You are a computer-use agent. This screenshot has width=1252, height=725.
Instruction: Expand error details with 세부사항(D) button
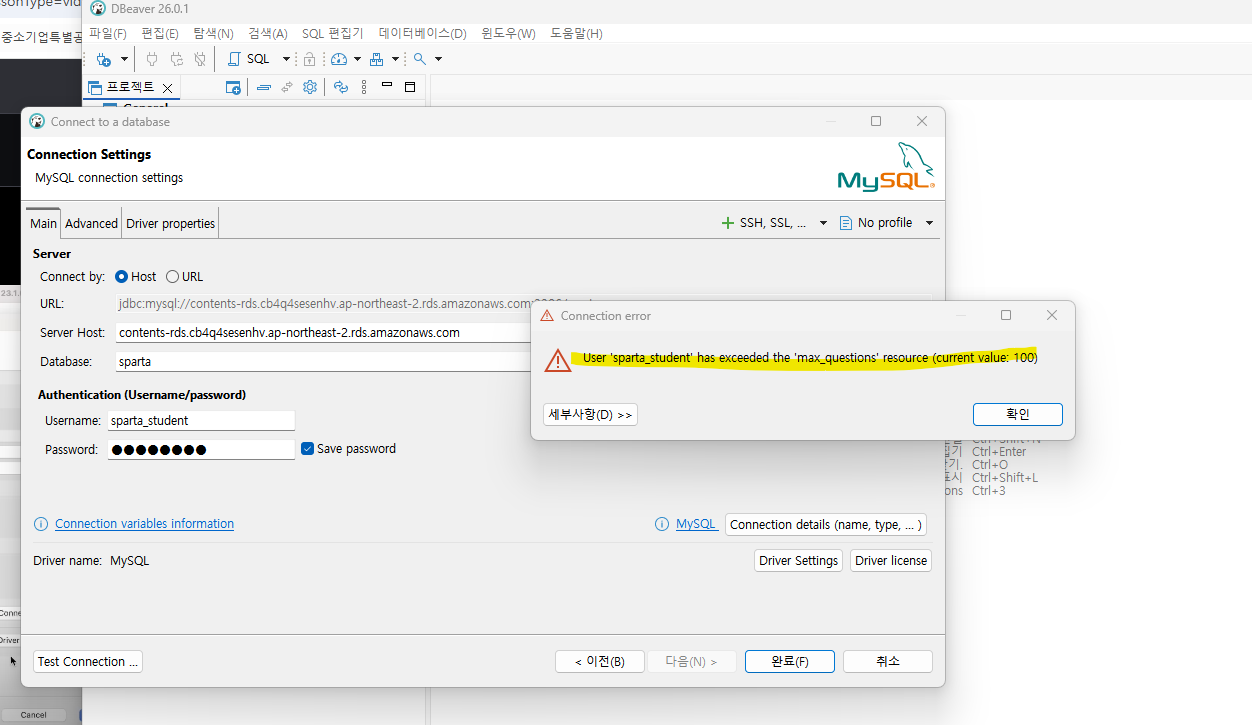590,414
